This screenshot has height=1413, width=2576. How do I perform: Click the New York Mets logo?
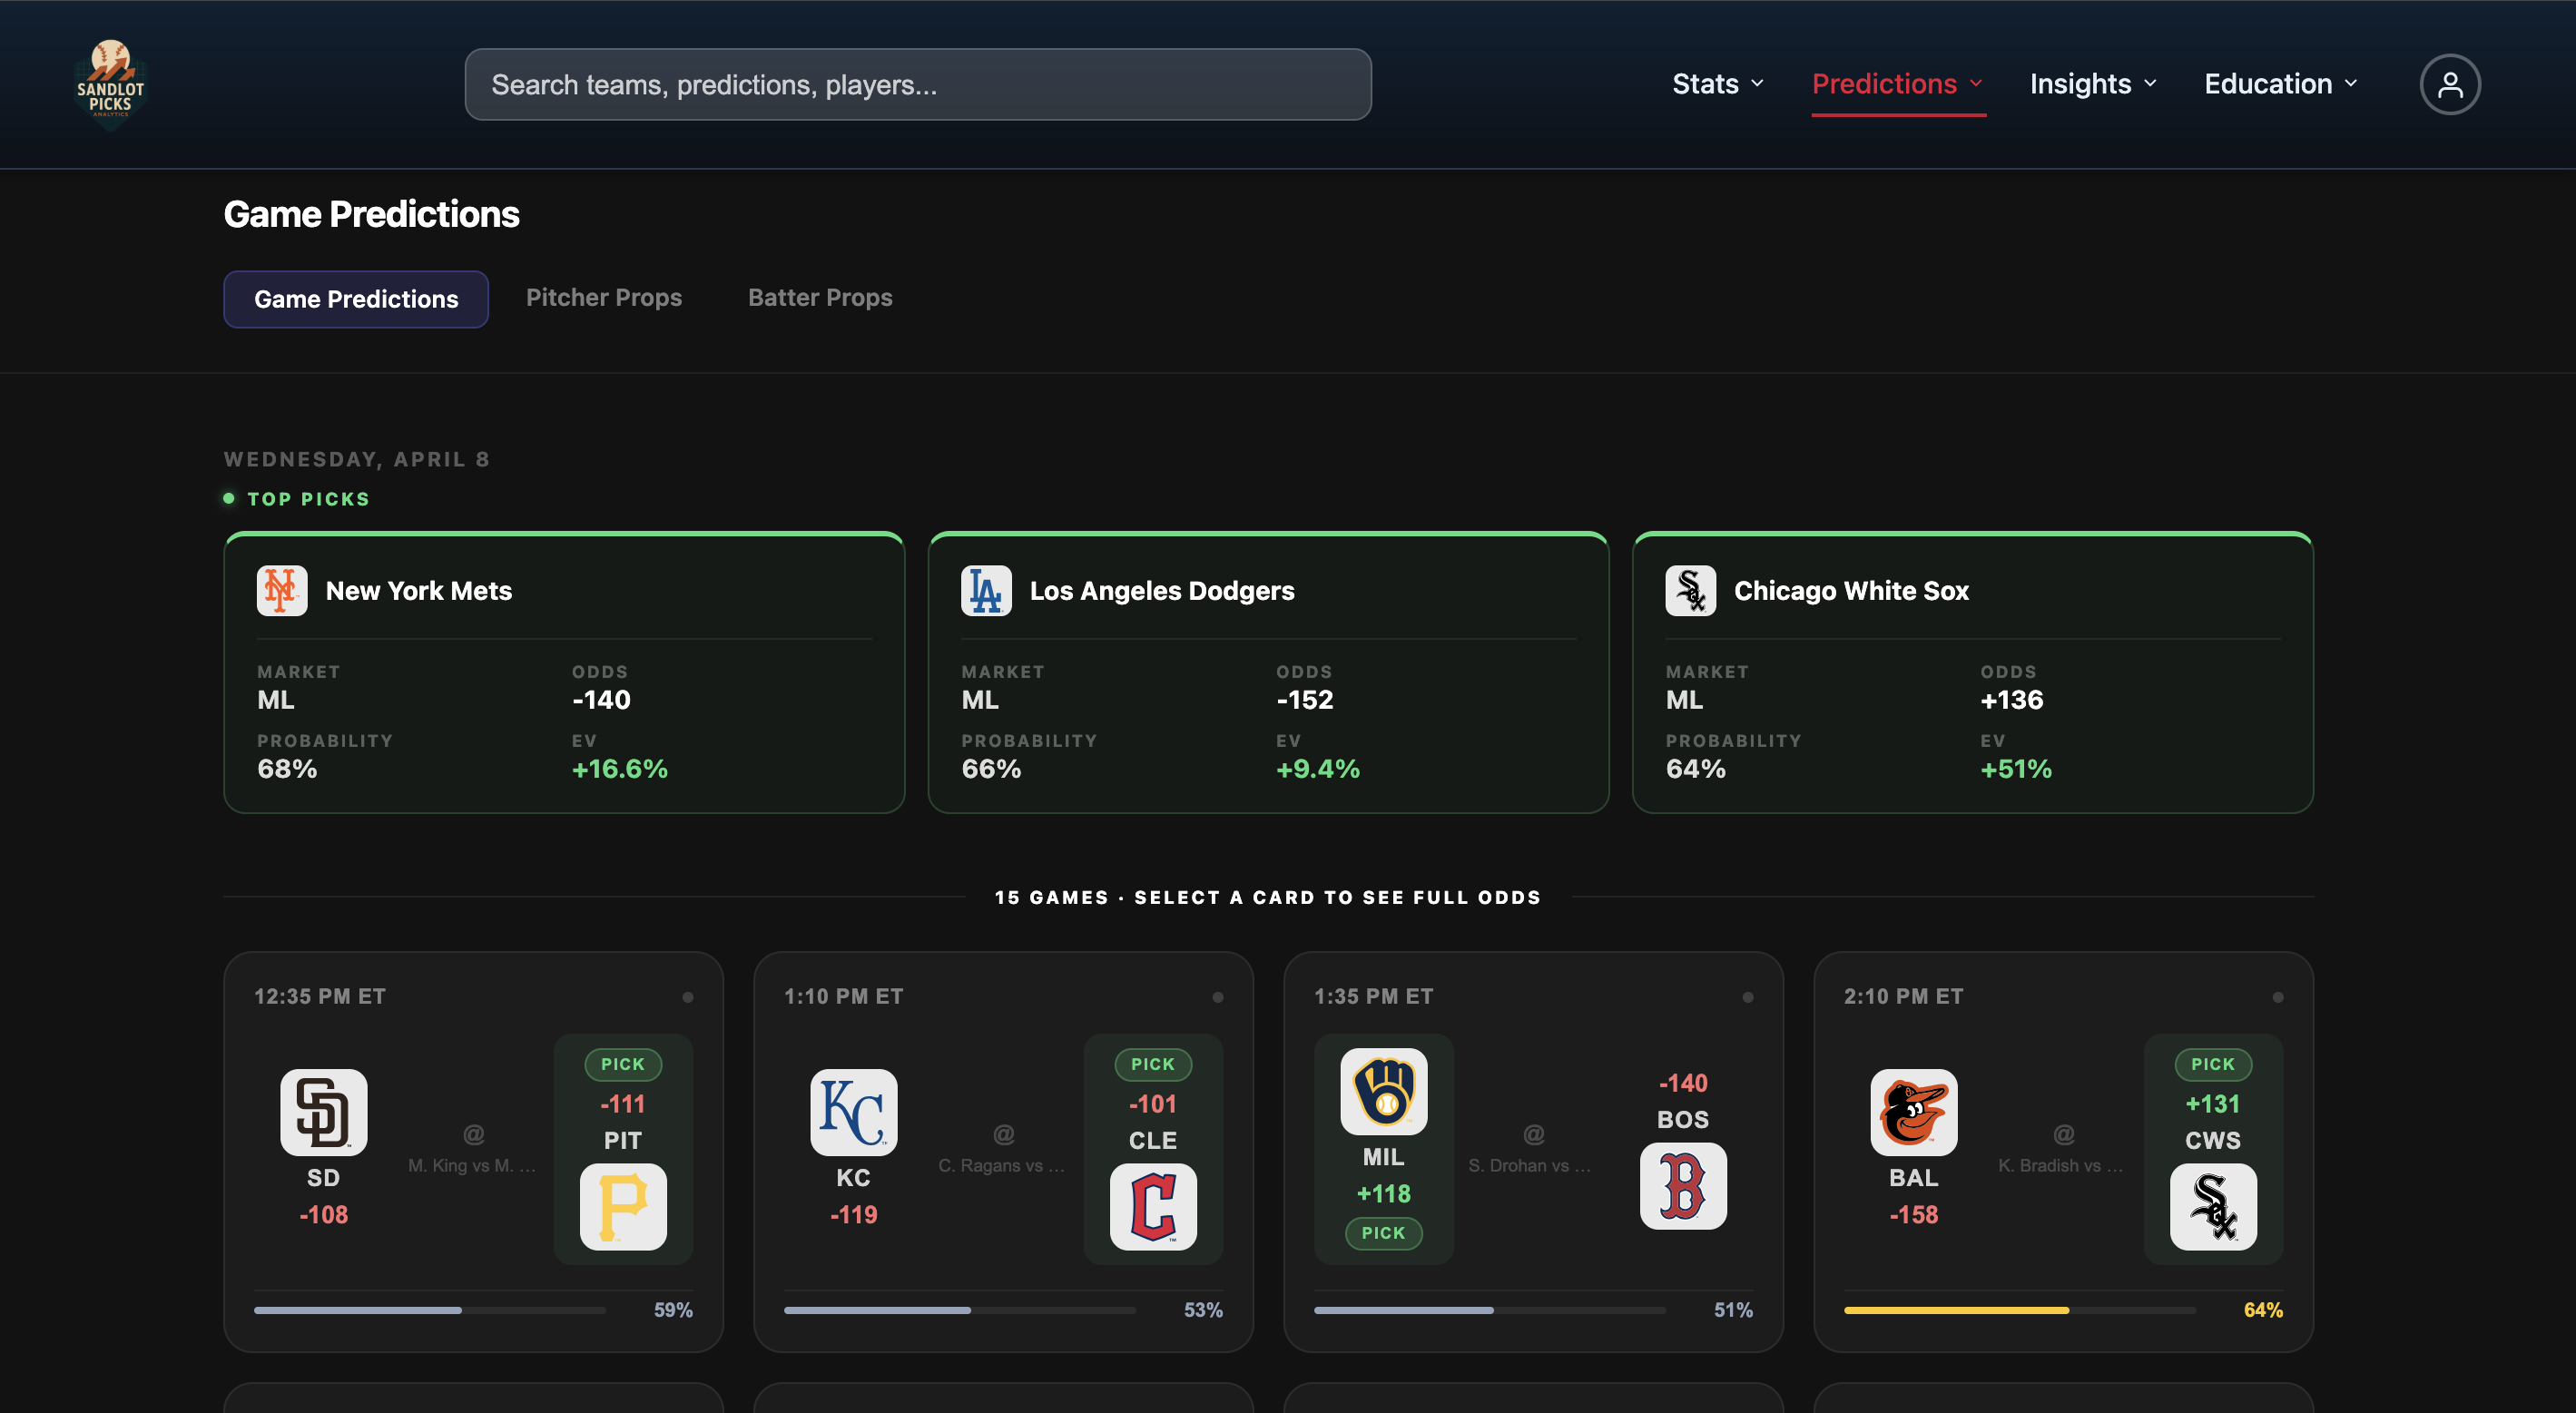pyautogui.click(x=282, y=591)
